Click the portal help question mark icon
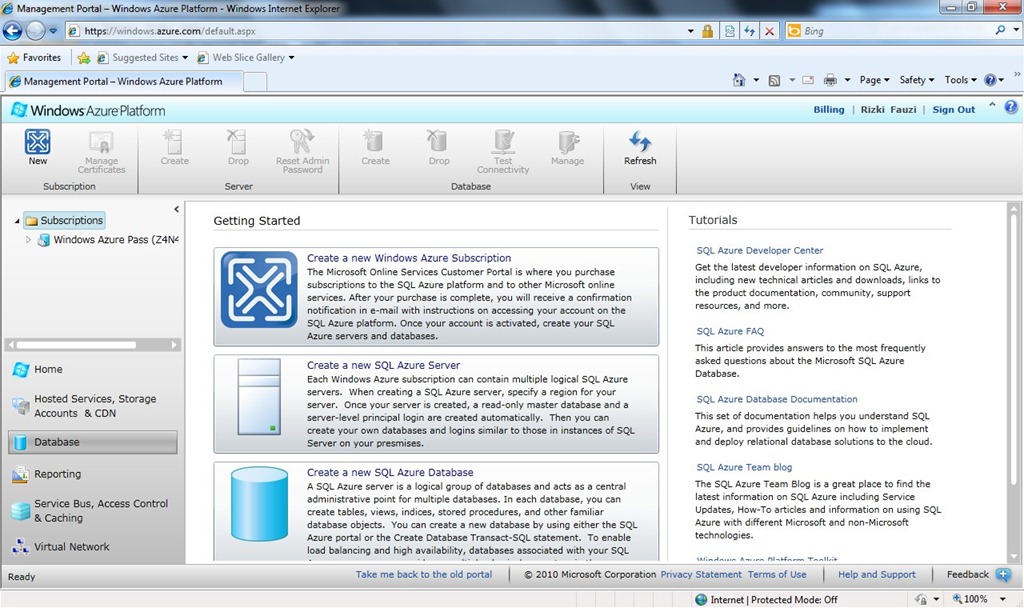1024x608 pixels. click(x=1011, y=107)
